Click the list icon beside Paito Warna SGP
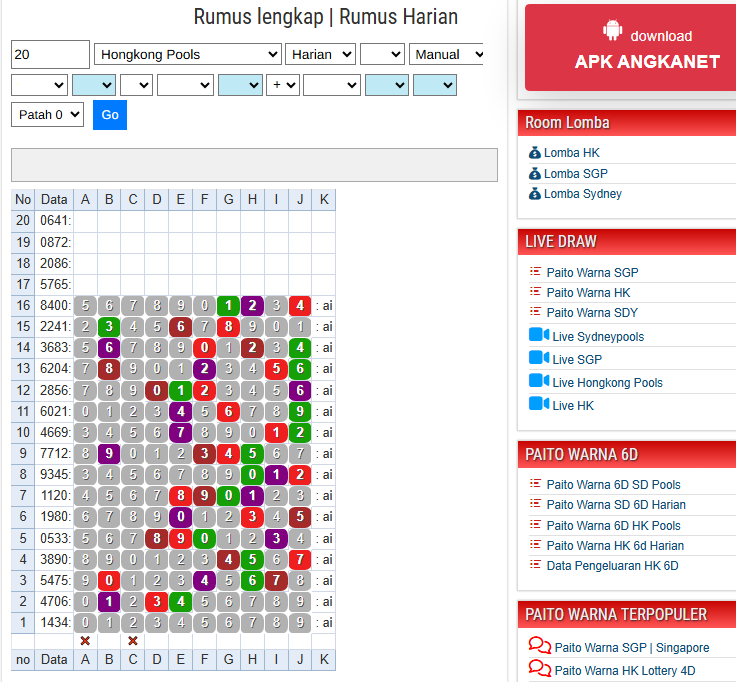Image resolution: width=736 pixels, height=682 pixels. [x=535, y=272]
